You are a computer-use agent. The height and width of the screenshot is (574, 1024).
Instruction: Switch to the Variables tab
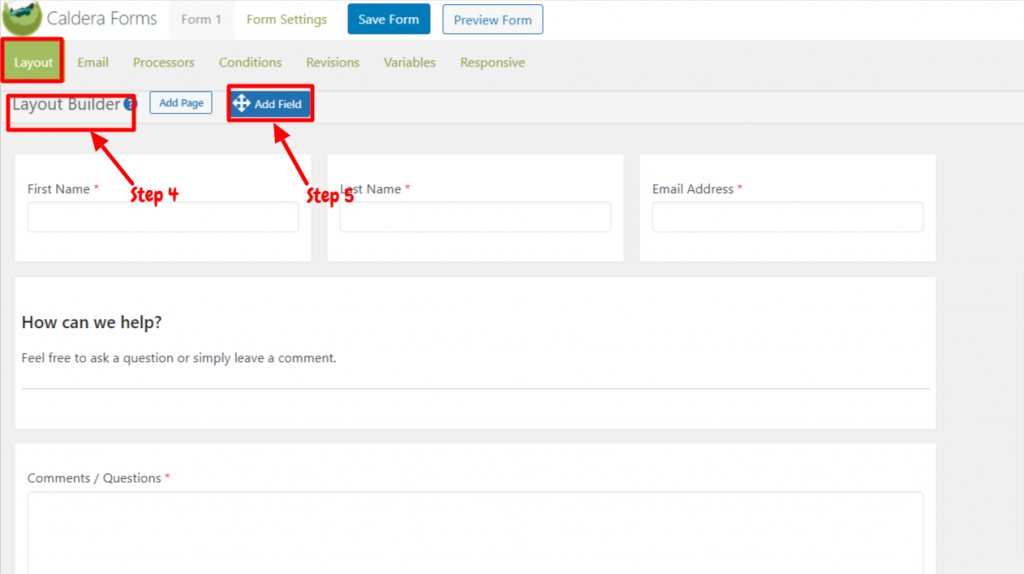pyautogui.click(x=409, y=62)
